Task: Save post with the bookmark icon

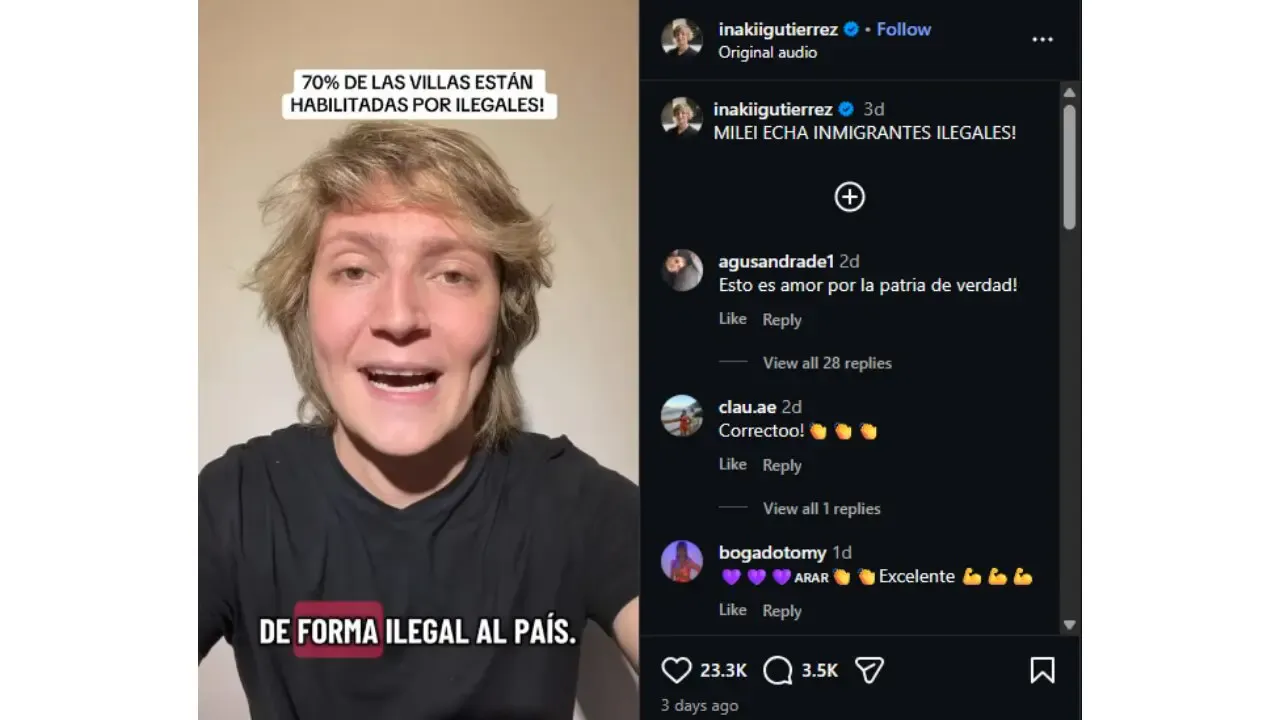Action: 1042,670
